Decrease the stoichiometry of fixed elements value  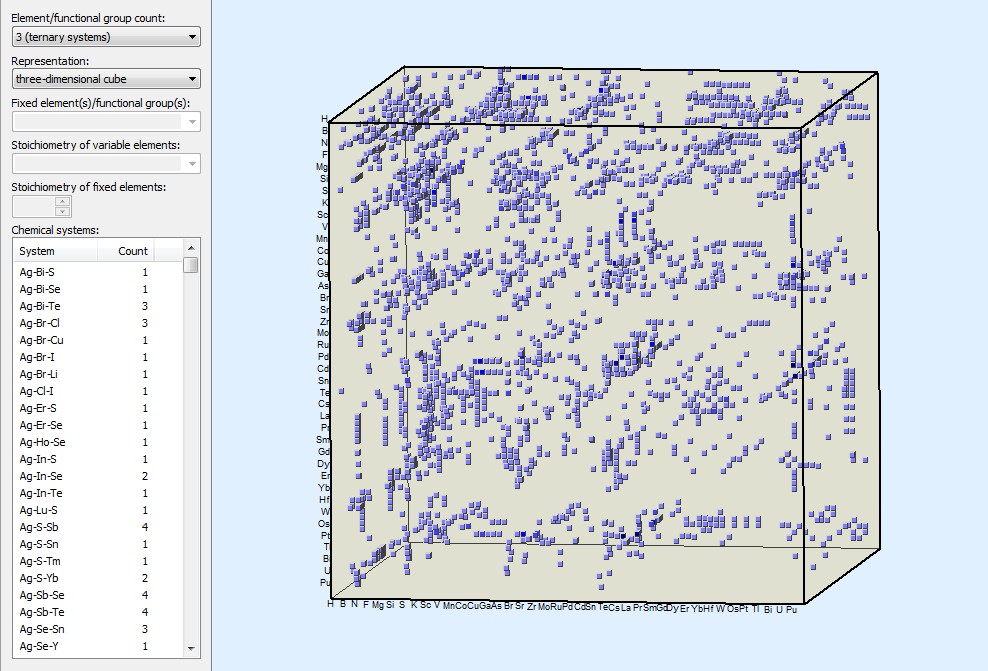(x=63, y=211)
